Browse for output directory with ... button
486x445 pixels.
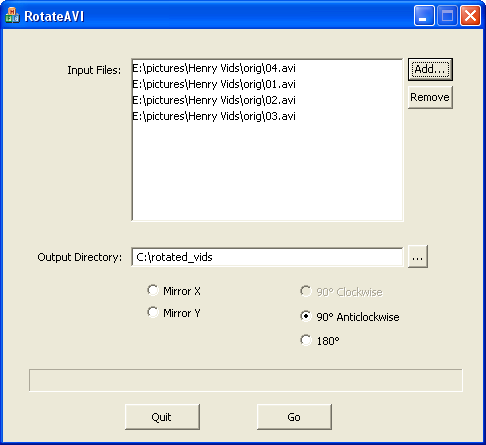click(x=418, y=257)
